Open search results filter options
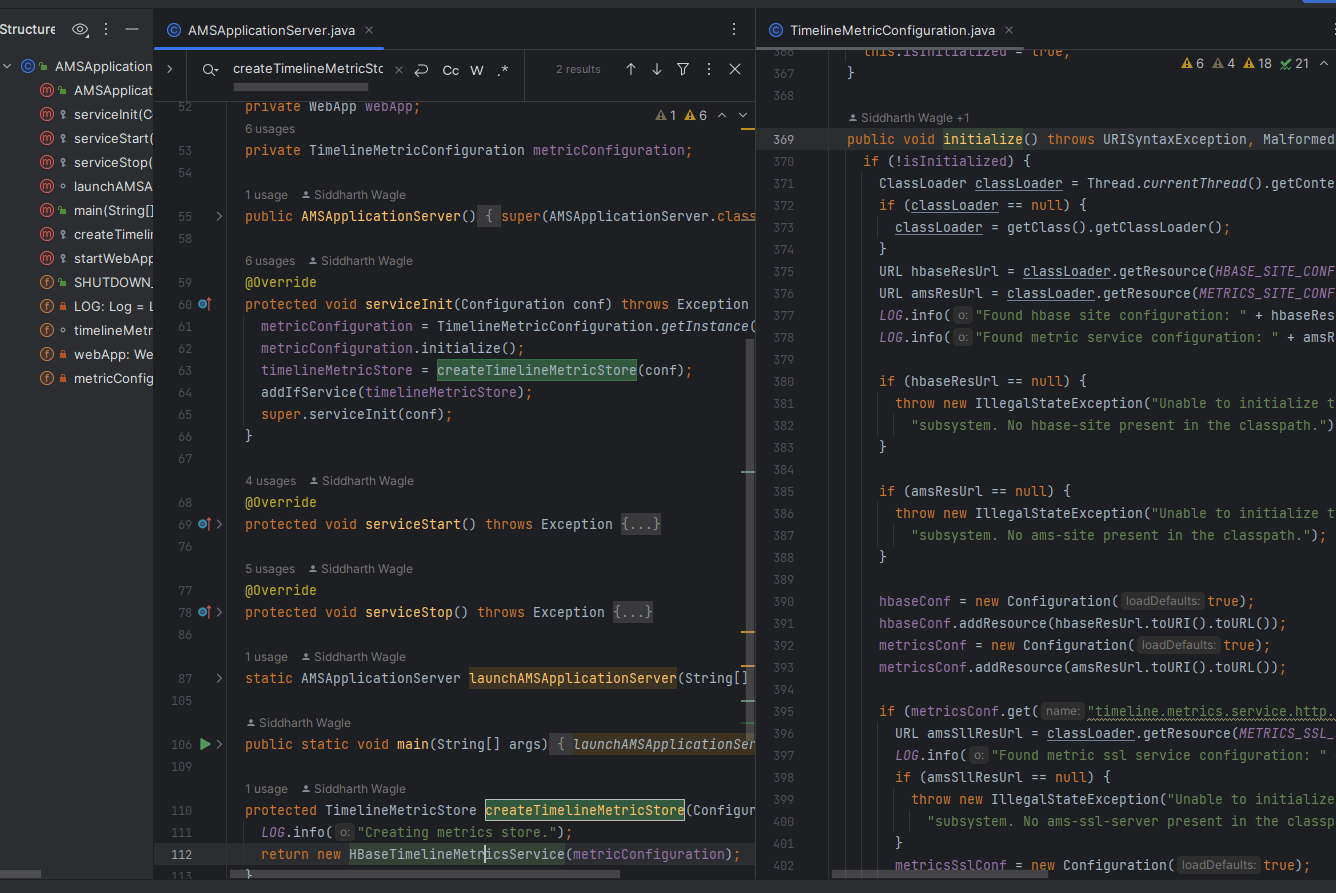The height and width of the screenshot is (893, 1336). [682, 69]
